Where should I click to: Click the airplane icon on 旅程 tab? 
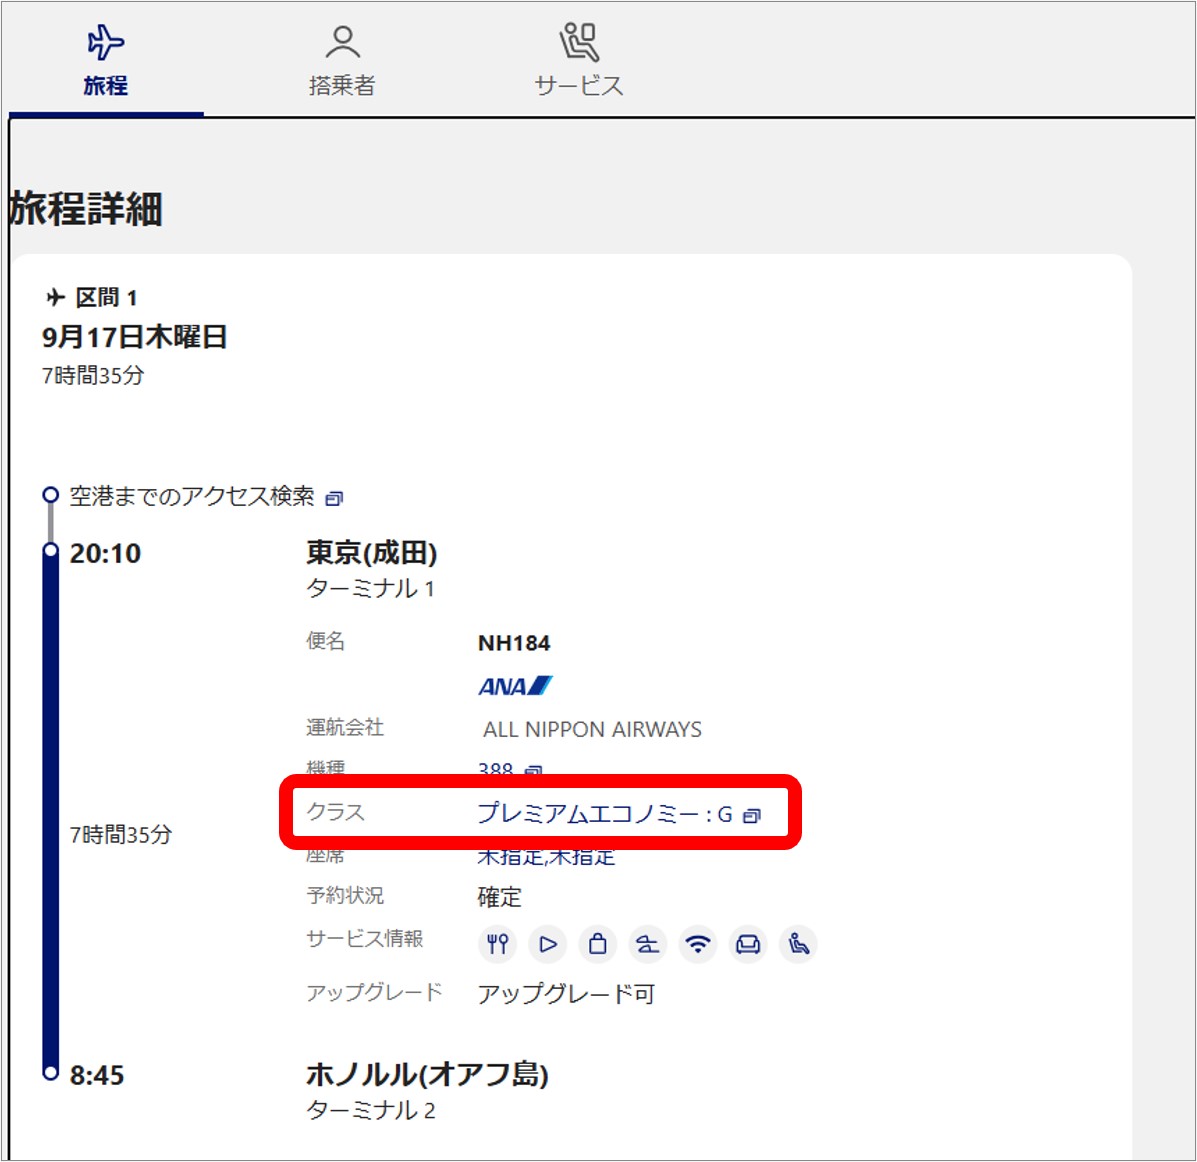pos(105,43)
